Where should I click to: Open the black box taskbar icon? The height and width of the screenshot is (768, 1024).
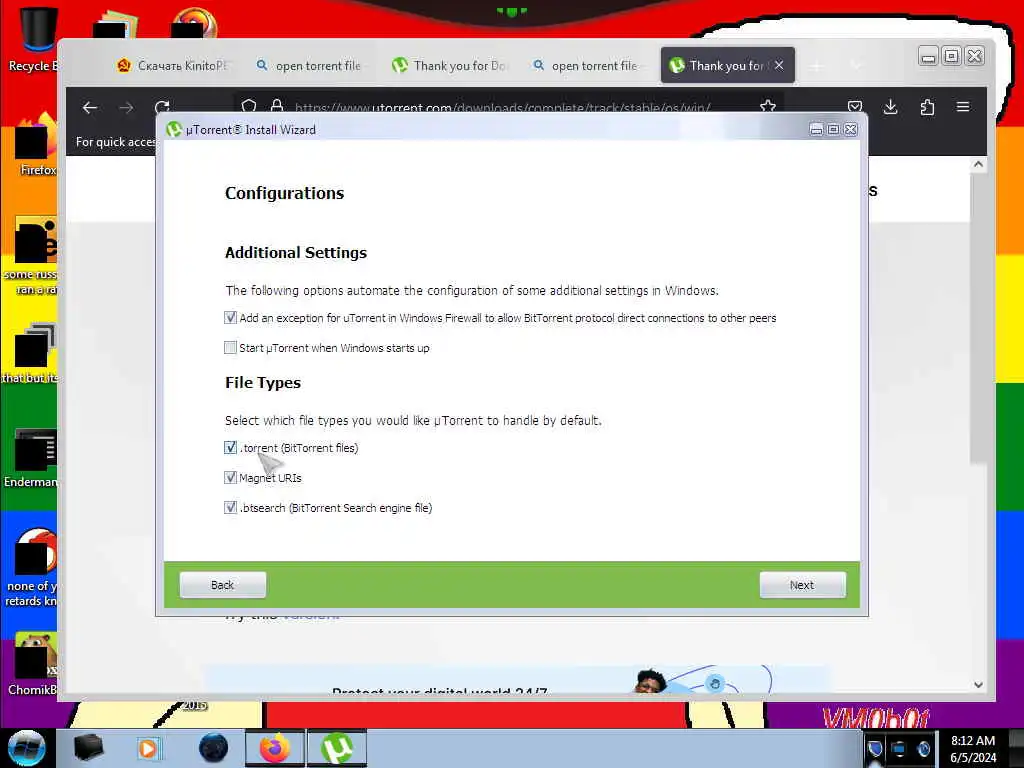click(88, 748)
